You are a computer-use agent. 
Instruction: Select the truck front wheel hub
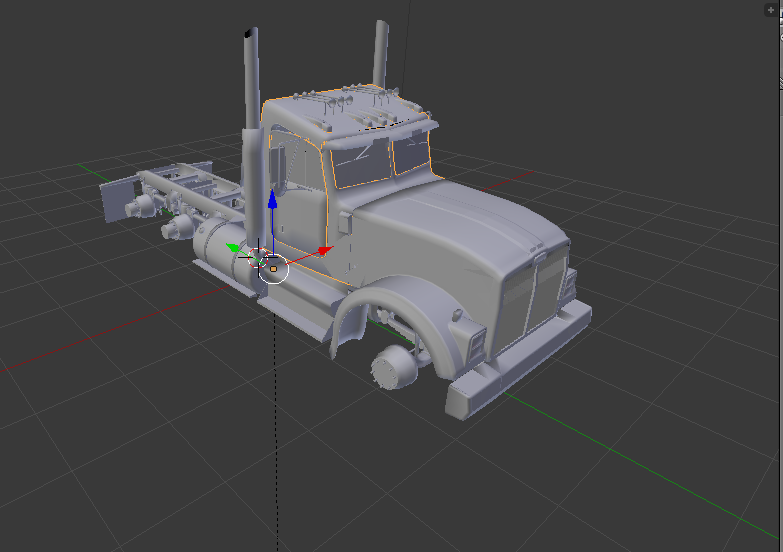tap(393, 368)
